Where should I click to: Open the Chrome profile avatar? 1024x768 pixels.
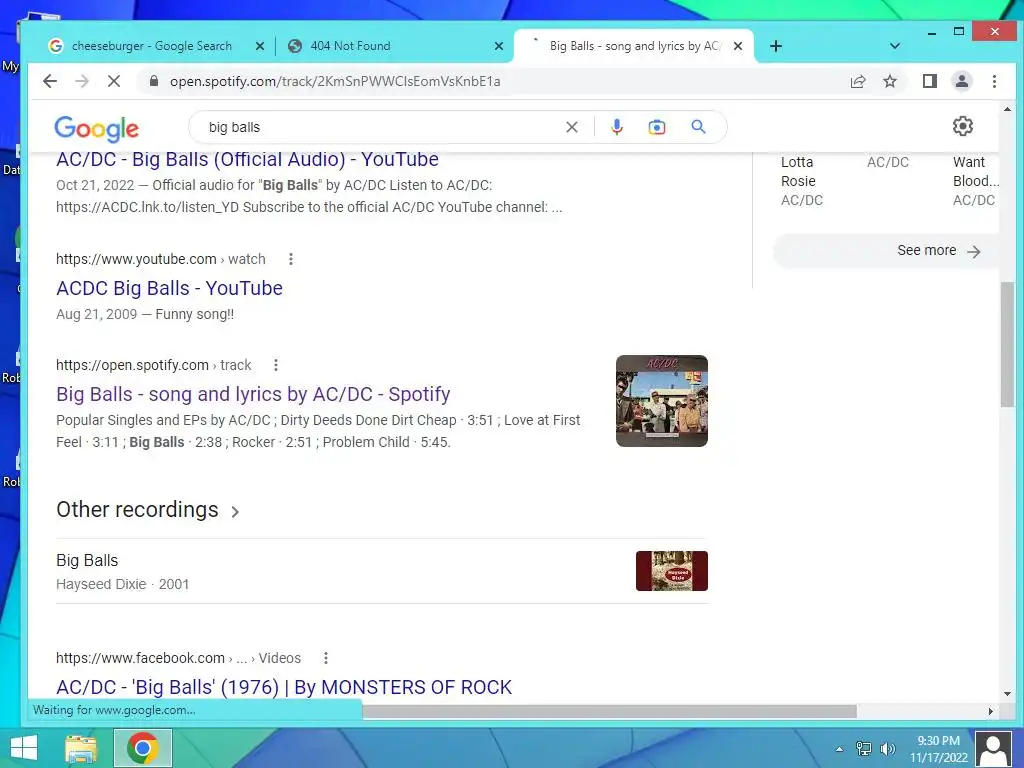click(x=961, y=81)
